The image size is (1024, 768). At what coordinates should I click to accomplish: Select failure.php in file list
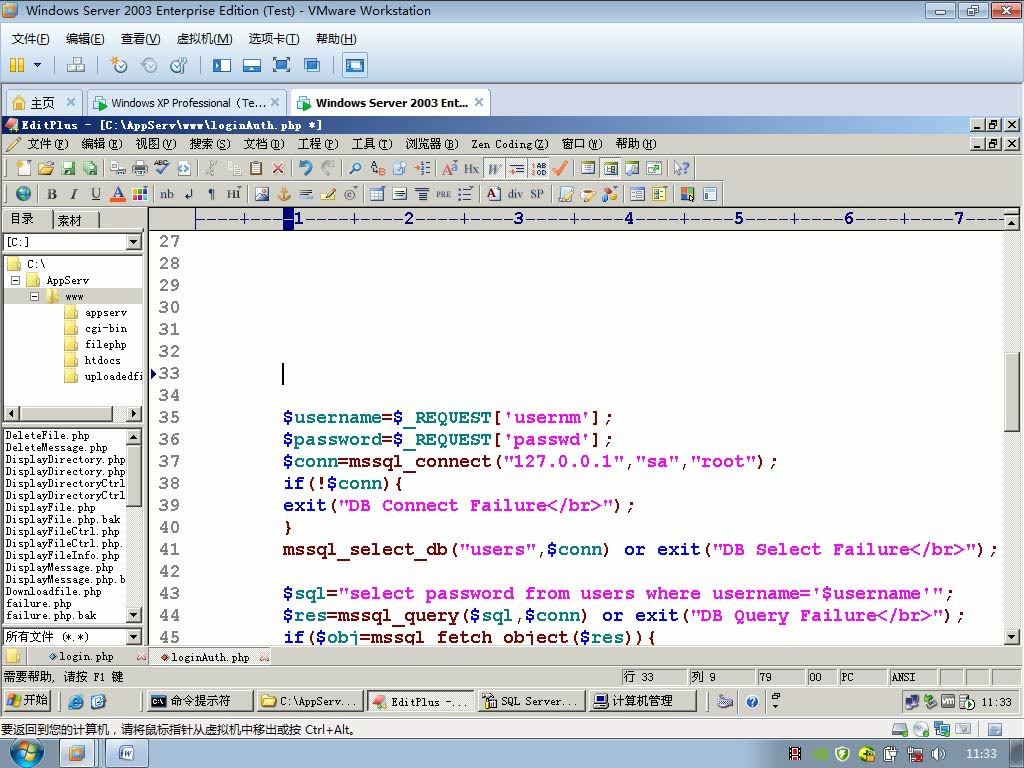[x=39, y=603]
